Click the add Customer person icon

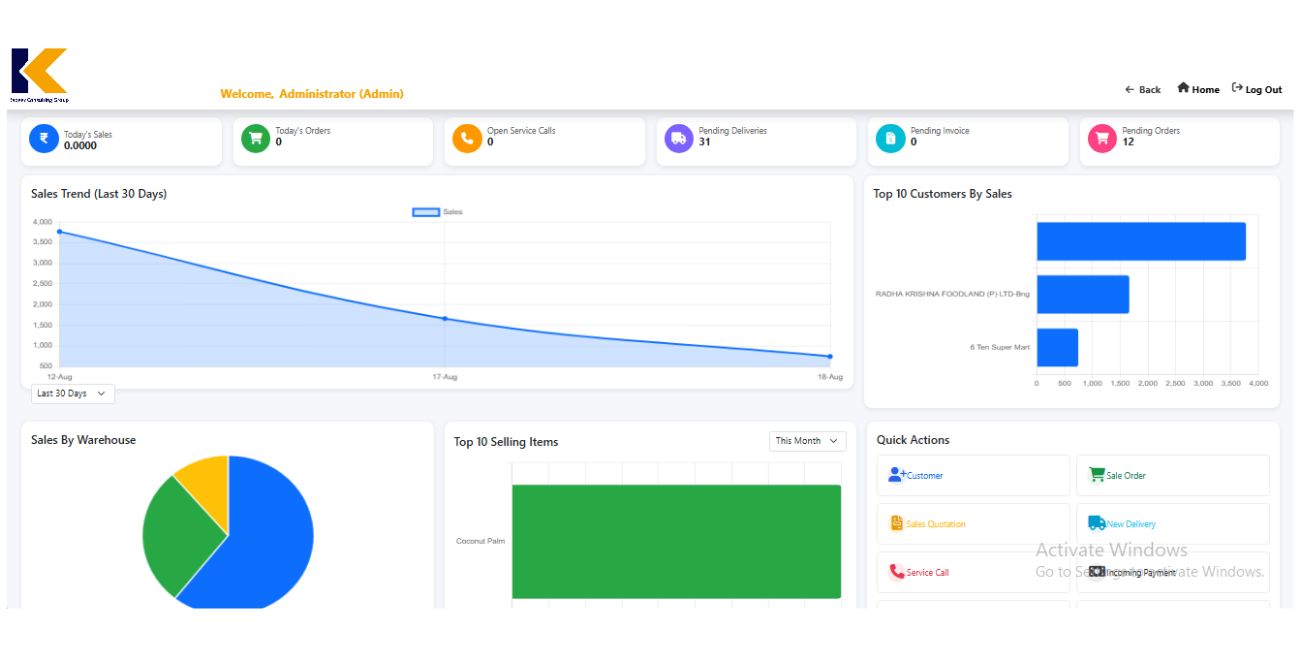point(896,475)
